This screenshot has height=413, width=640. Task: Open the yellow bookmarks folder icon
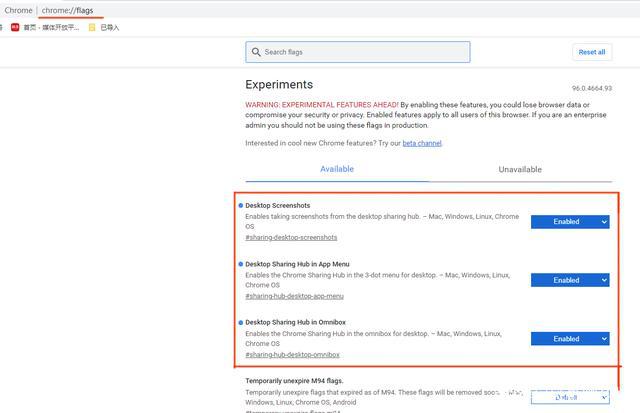click(x=92, y=27)
